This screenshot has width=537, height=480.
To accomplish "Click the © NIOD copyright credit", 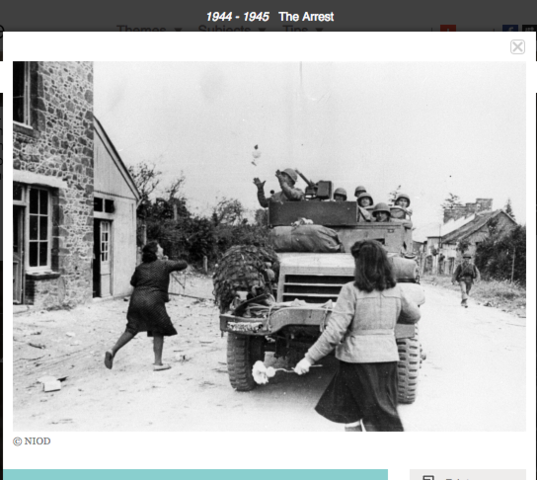I will point(32,441).
